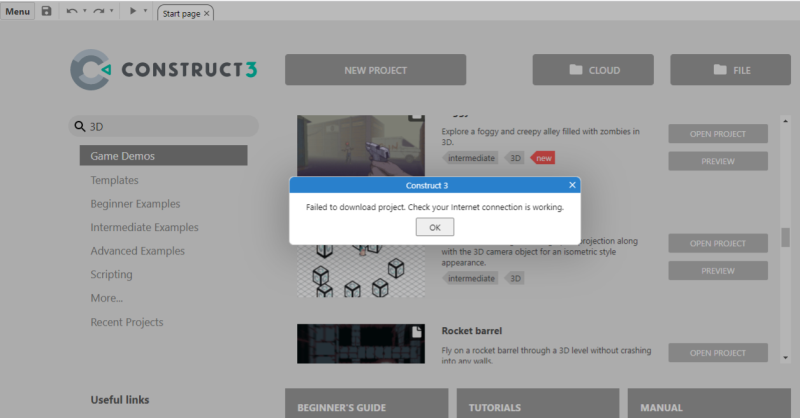The image size is (800, 418).
Task: Click the foggy zombie alley thumbnail
Action: click(361, 145)
